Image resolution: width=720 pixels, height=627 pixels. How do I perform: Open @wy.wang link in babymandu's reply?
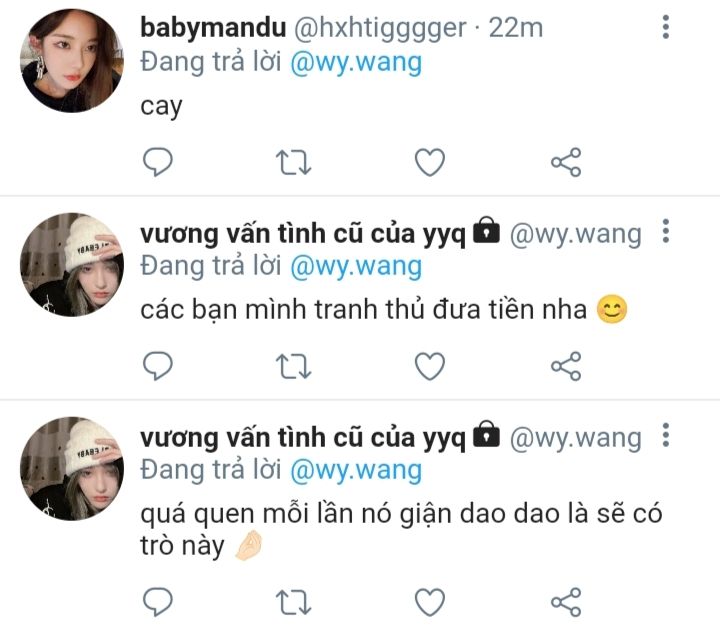[x=356, y=63]
